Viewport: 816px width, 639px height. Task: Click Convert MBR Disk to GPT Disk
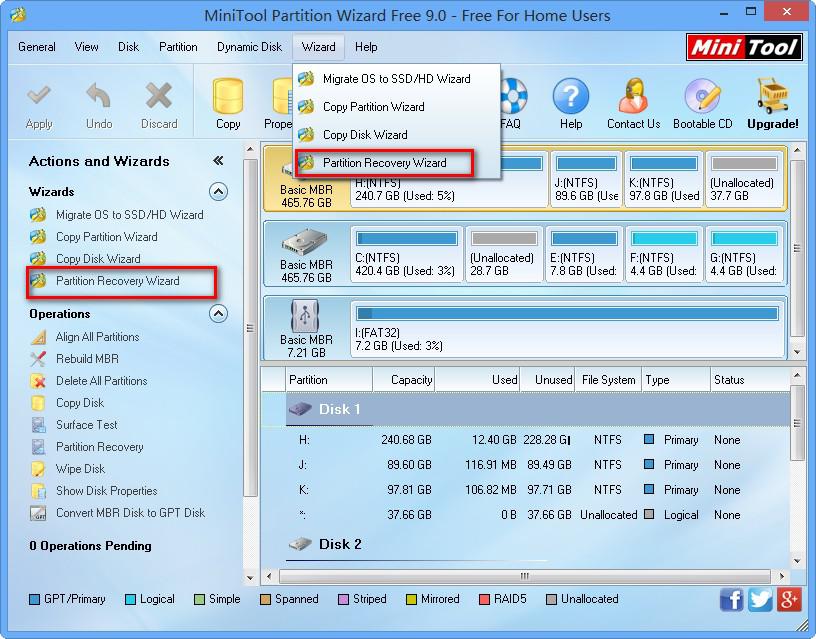(130, 513)
